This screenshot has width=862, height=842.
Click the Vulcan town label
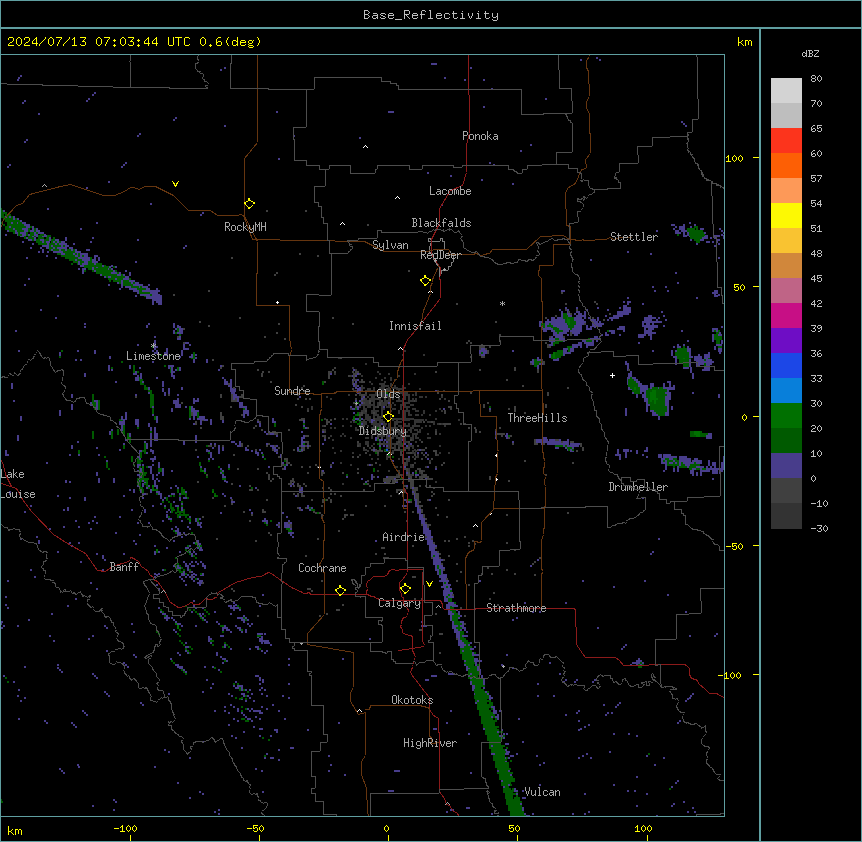coord(542,792)
